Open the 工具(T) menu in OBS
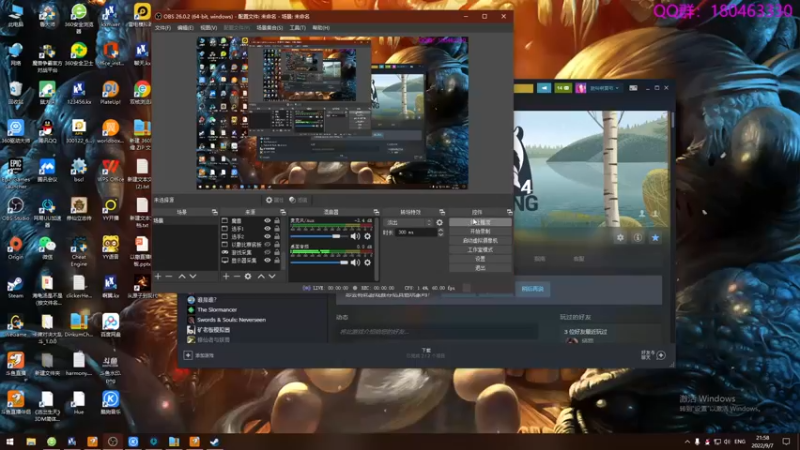800x450 pixels. (297, 28)
